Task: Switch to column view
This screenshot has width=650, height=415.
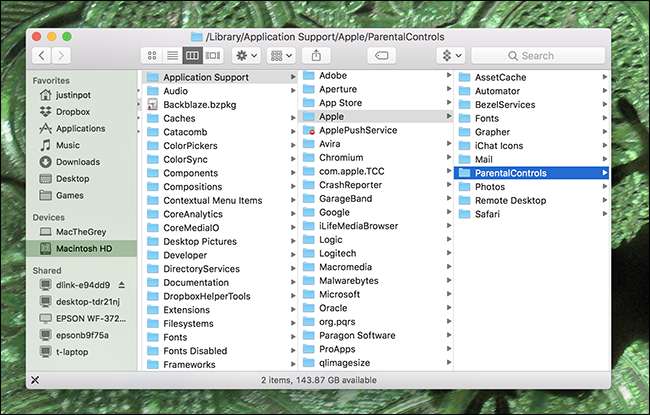Action: click(192, 56)
